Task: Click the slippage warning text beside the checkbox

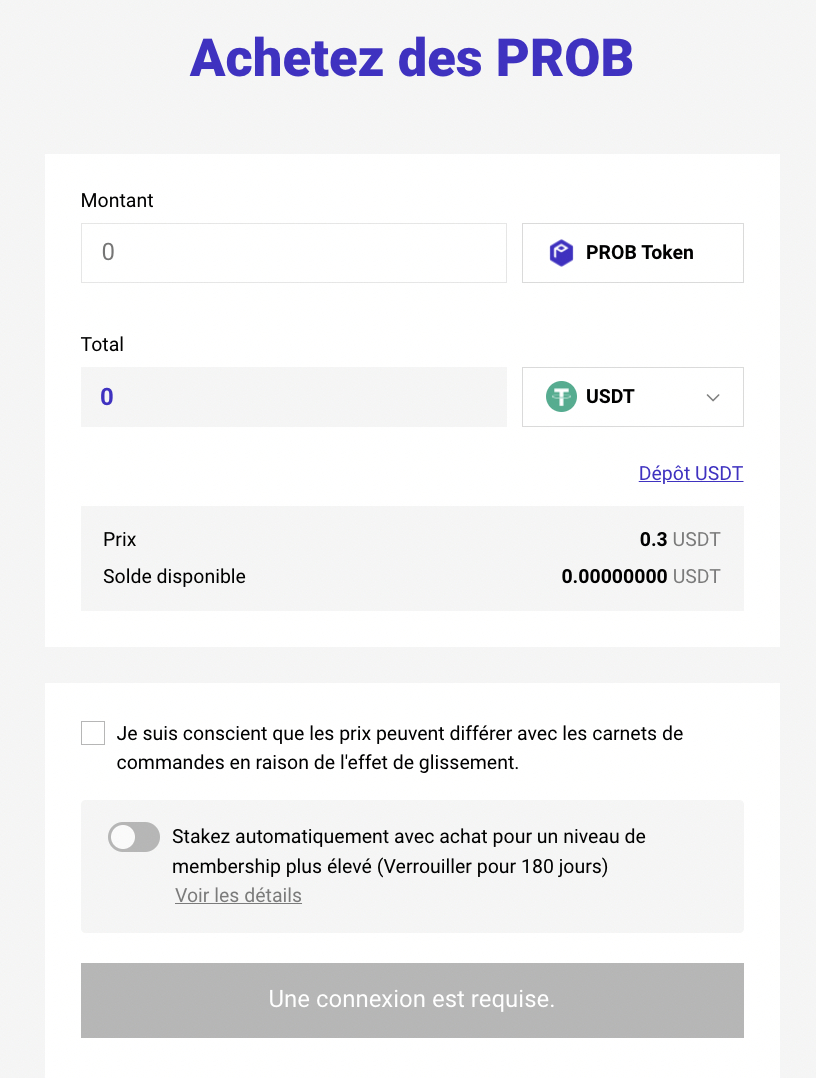Action: pos(400,748)
